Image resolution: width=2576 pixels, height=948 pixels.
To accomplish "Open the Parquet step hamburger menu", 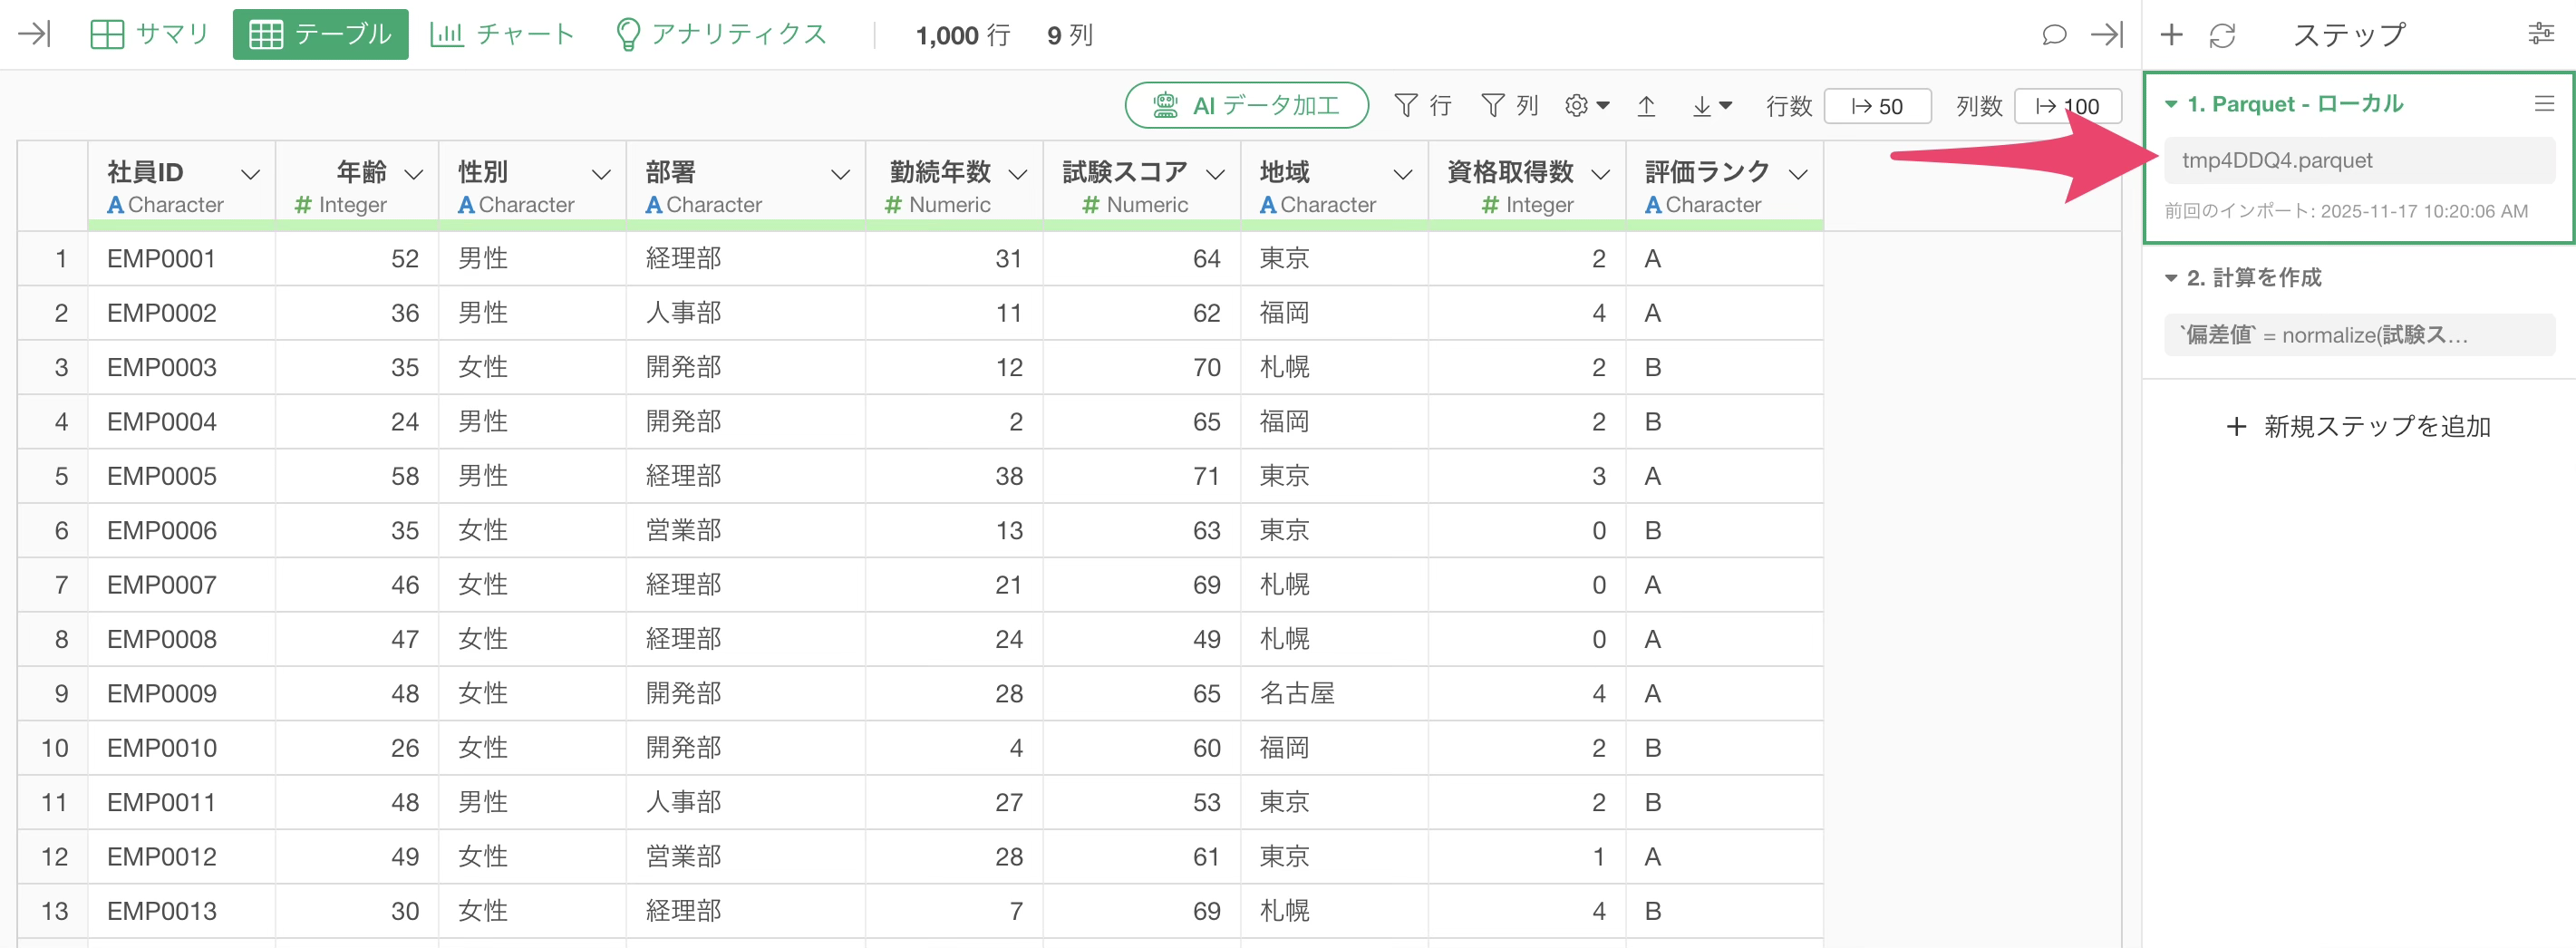I will pos(2544,104).
